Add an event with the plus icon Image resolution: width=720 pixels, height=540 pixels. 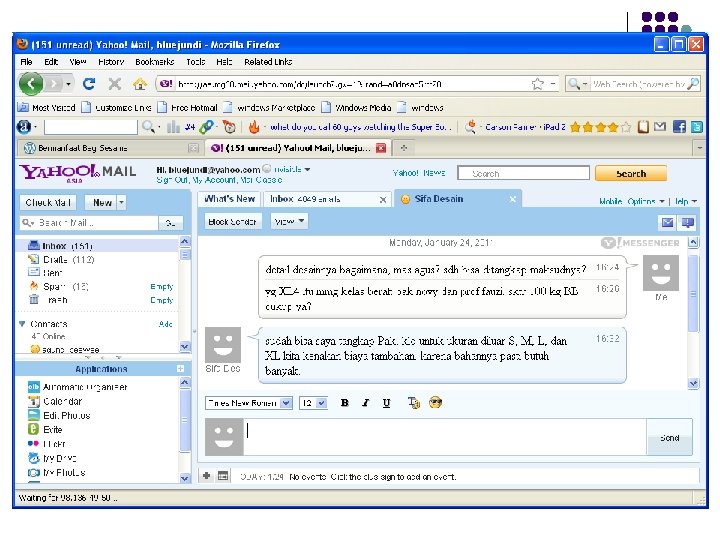pos(207,476)
